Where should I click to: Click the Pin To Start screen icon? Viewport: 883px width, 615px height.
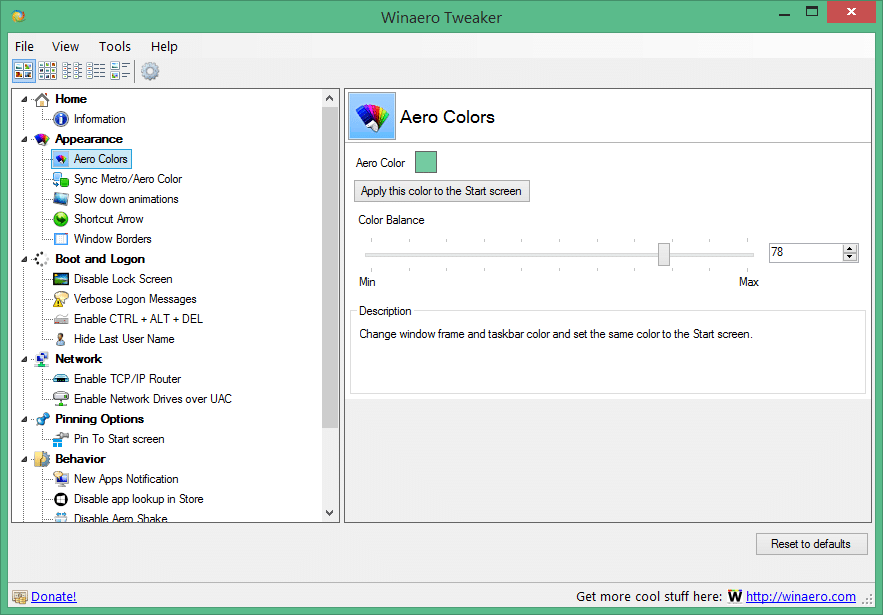coord(61,439)
